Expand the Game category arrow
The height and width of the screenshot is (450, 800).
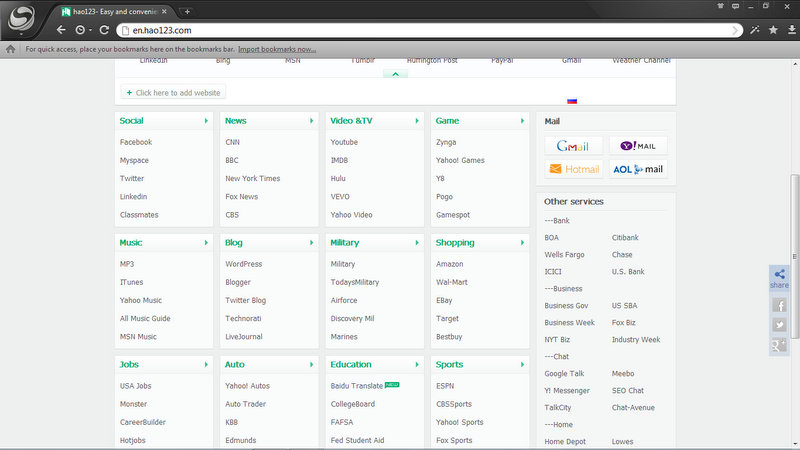[522, 121]
